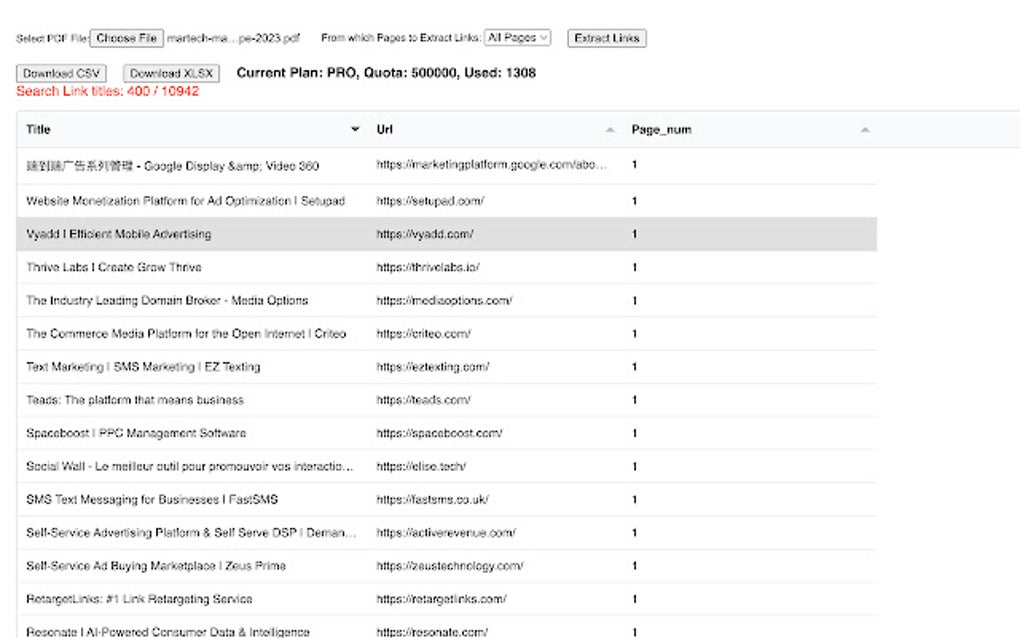Click the Choose File button
The height and width of the screenshot is (638, 1020).
tap(126, 38)
